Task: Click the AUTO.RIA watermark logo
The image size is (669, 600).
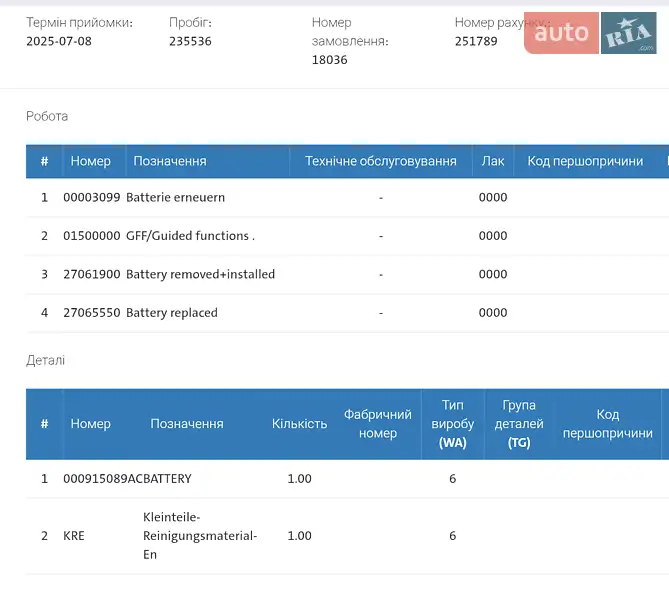Action: click(590, 33)
